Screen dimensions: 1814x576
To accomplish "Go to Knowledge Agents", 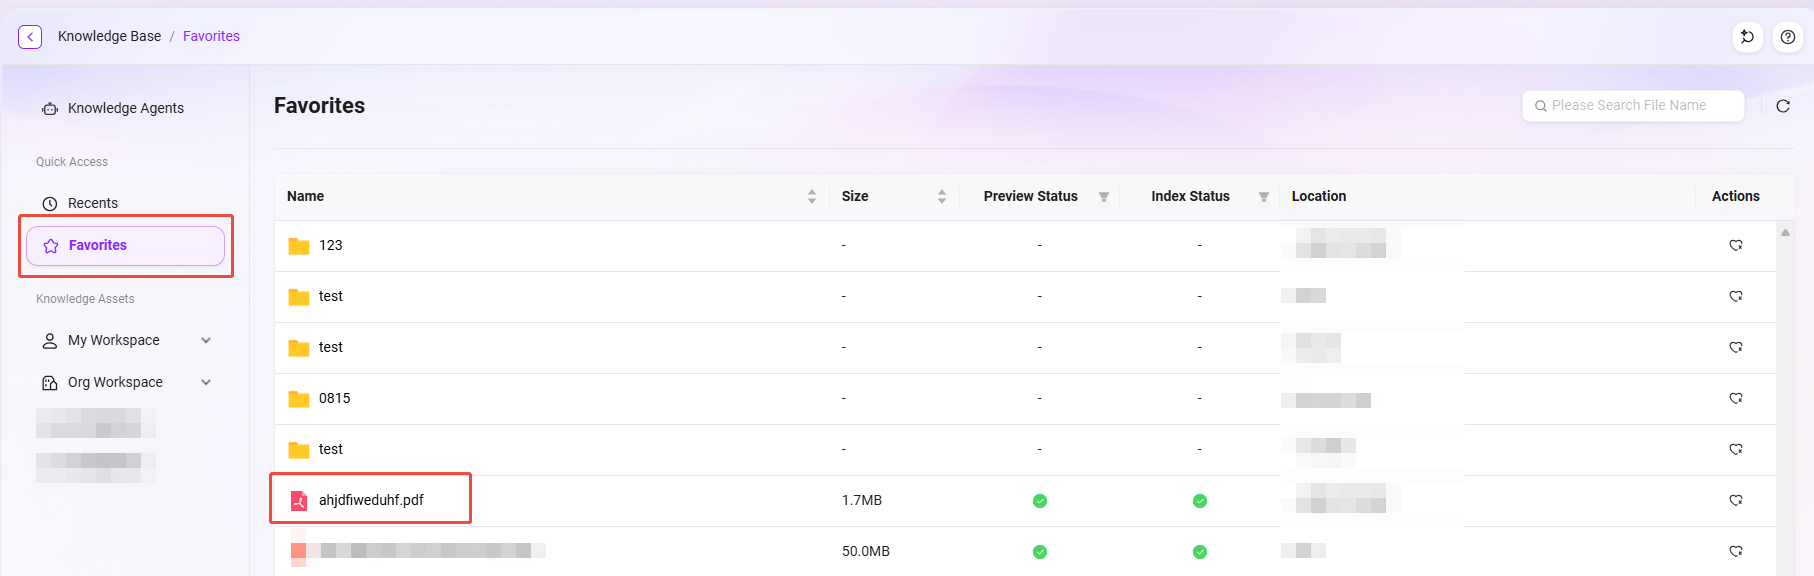I will point(125,108).
